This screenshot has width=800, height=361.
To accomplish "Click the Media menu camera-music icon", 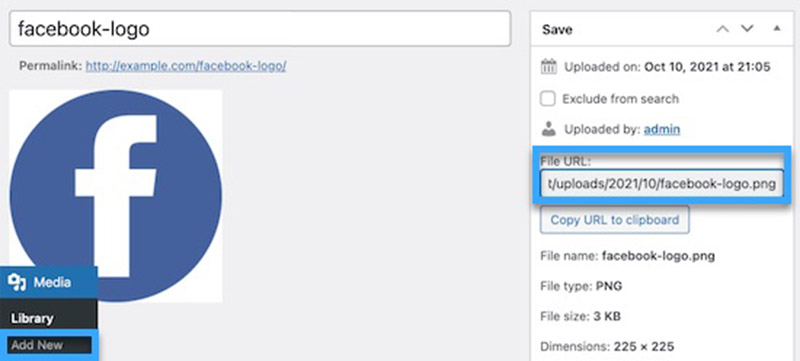I will click(x=17, y=282).
